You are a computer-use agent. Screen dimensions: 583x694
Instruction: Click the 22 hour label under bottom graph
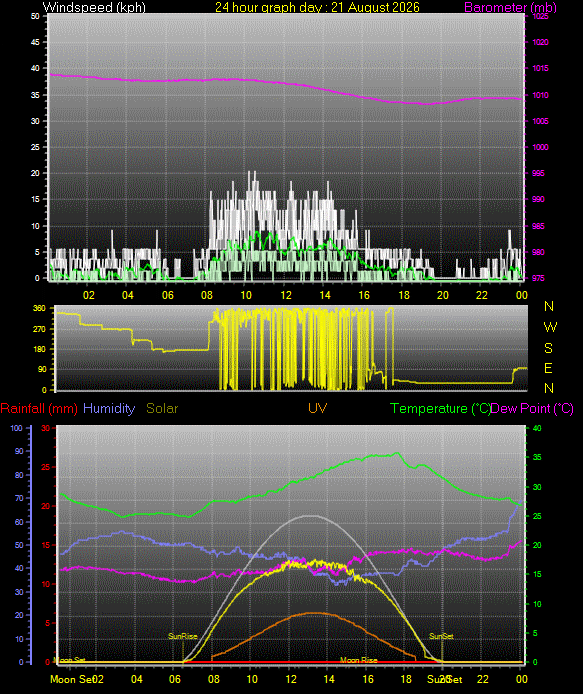[483, 679]
